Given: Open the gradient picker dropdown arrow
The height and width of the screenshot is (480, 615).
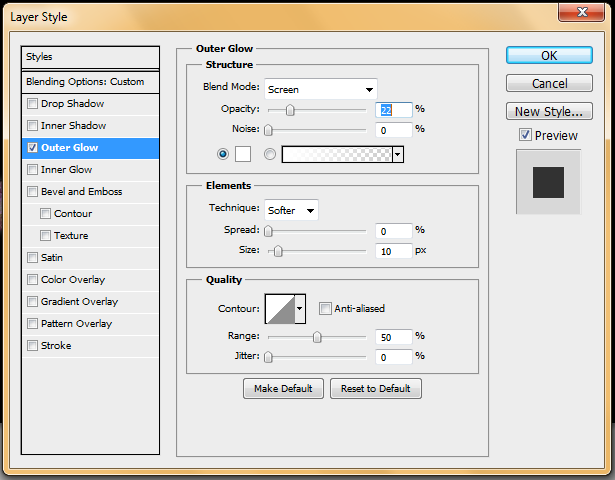Looking at the screenshot, I should [x=398, y=154].
